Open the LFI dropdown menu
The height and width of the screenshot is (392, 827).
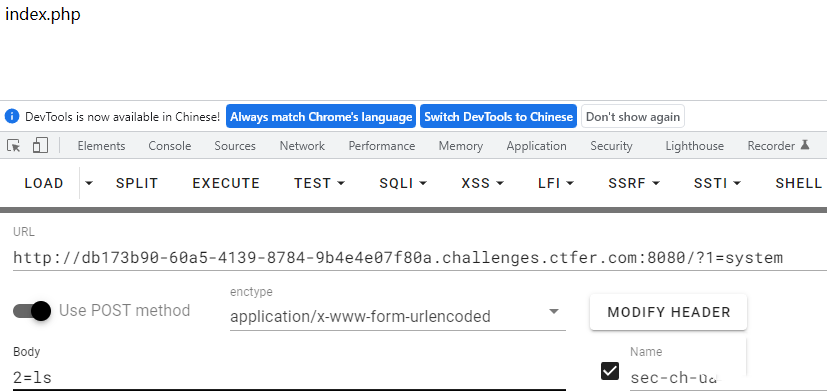pos(556,184)
